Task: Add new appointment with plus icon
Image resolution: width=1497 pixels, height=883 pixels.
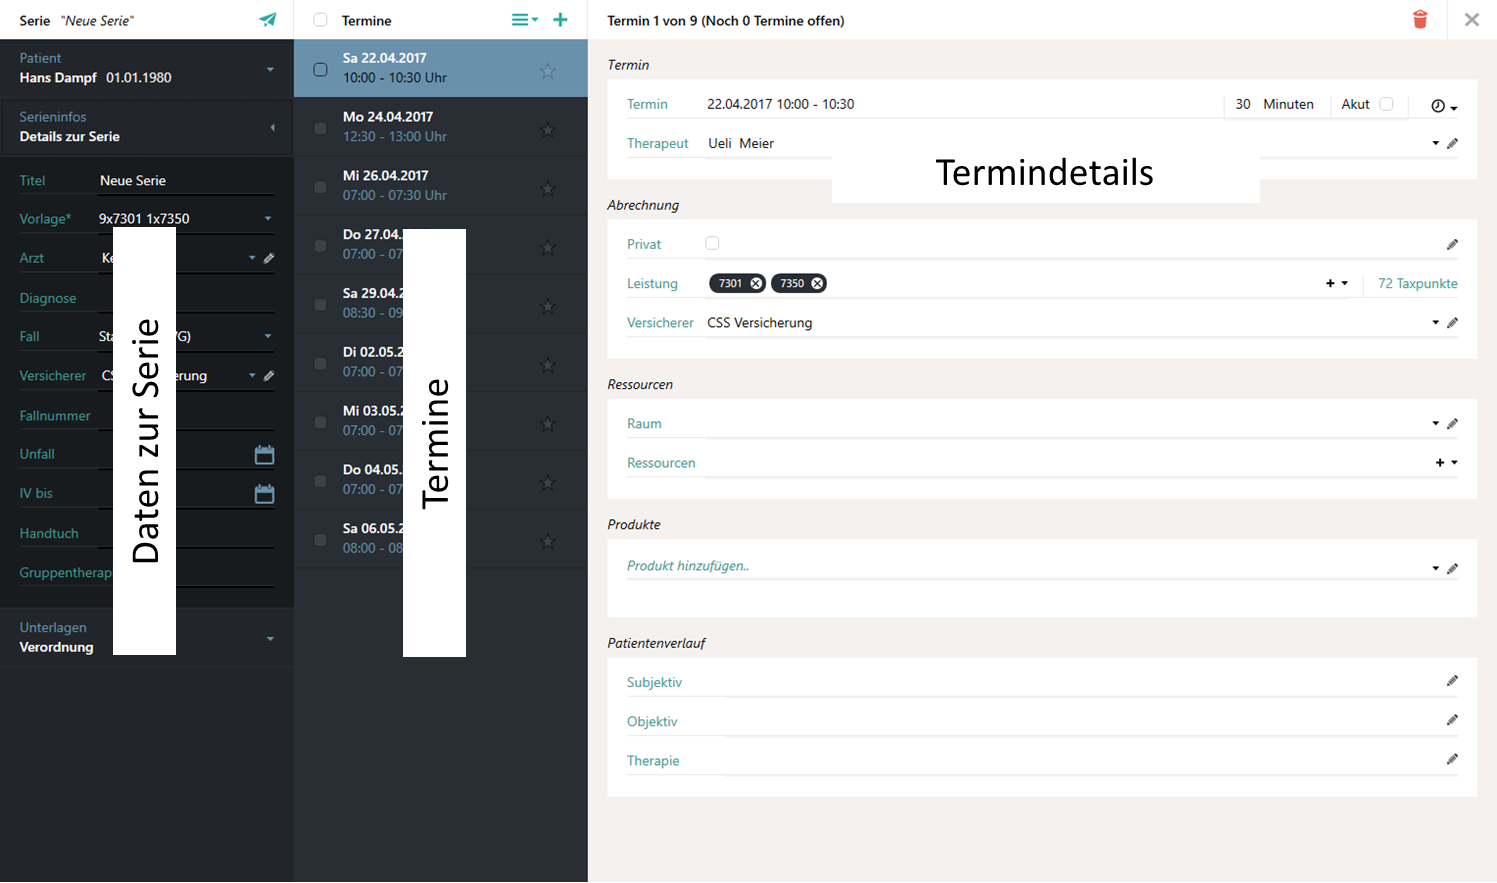Action: point(560,20)
